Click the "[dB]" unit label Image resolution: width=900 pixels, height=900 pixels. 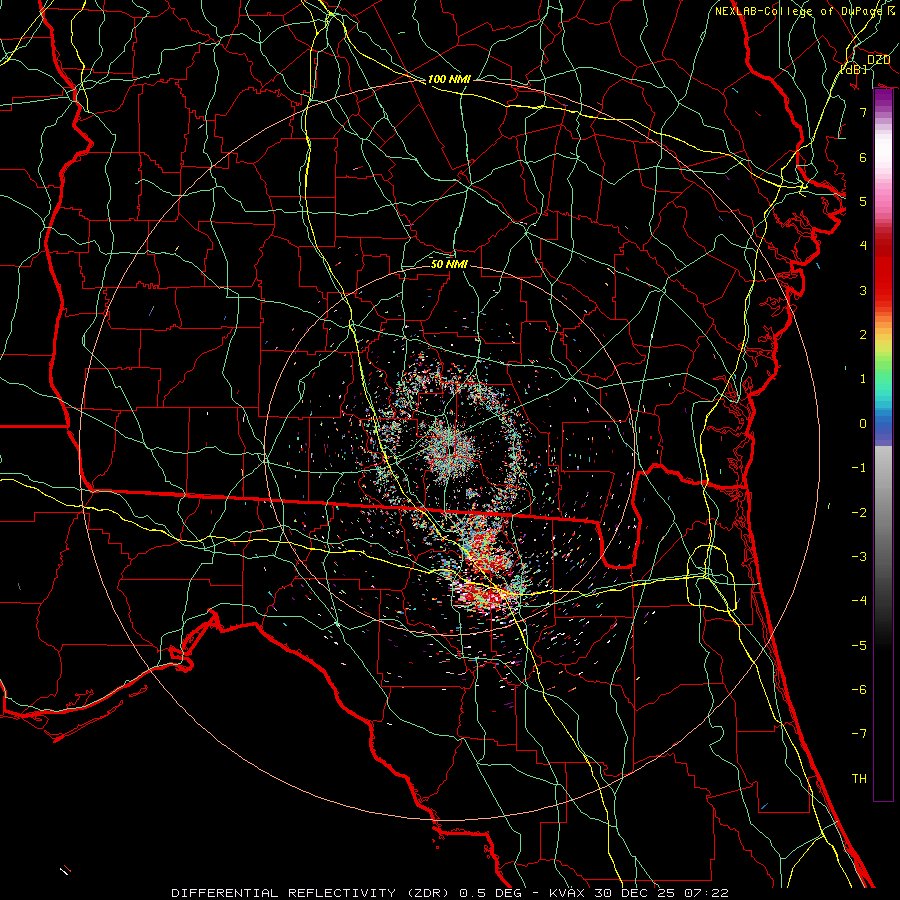[854, 69]
